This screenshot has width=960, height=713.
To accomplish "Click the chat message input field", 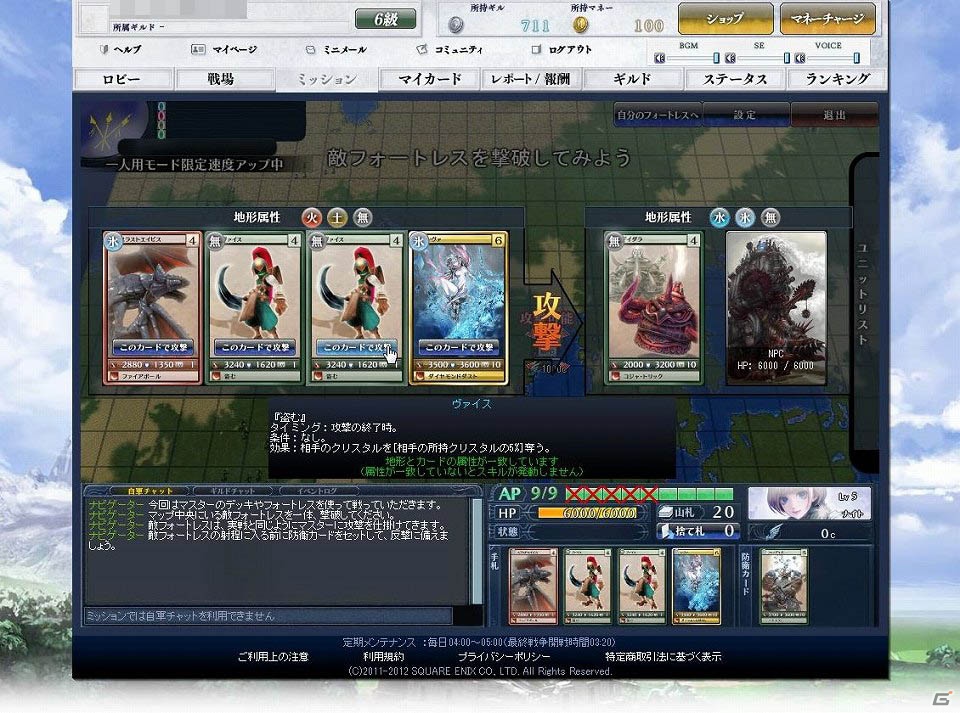I will (268, 616).
